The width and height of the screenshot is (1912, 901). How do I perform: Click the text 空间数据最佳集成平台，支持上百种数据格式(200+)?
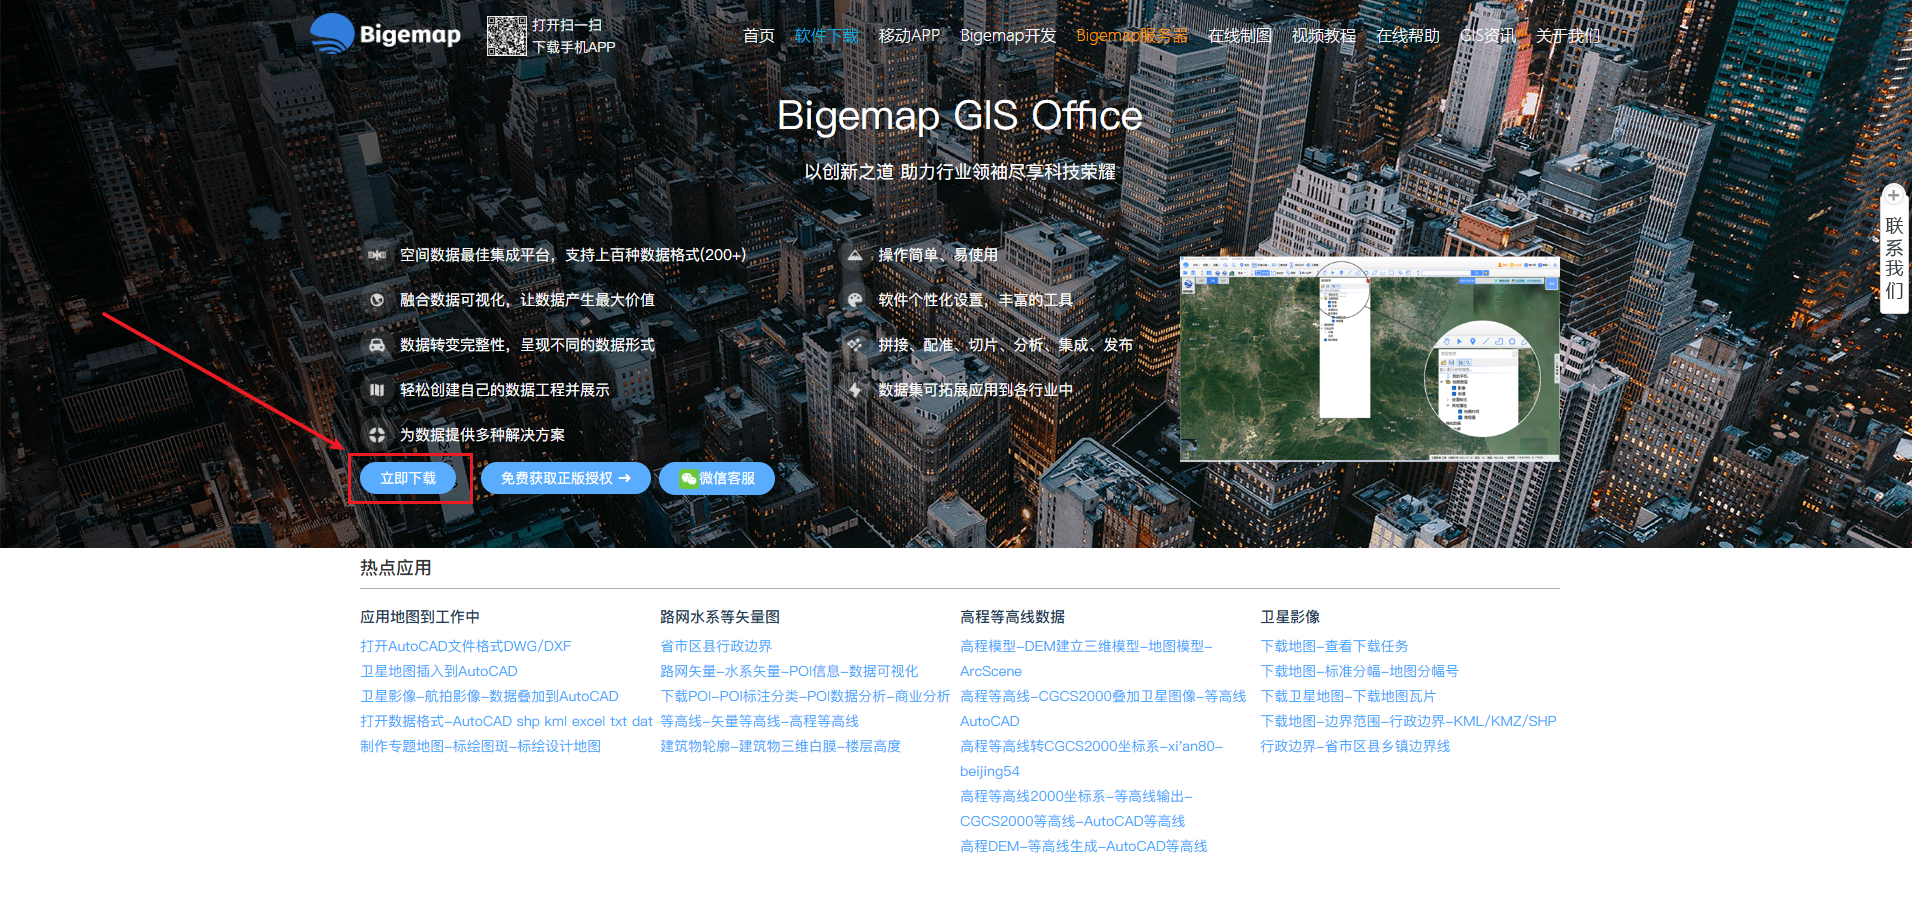click(x=573, y=255)
